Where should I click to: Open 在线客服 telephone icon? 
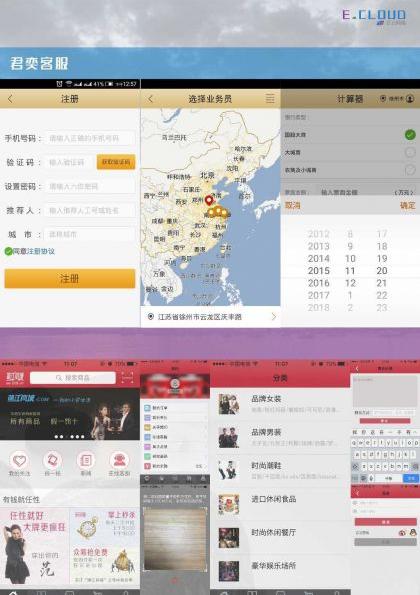pyautogui.click(x=119, y=460)
